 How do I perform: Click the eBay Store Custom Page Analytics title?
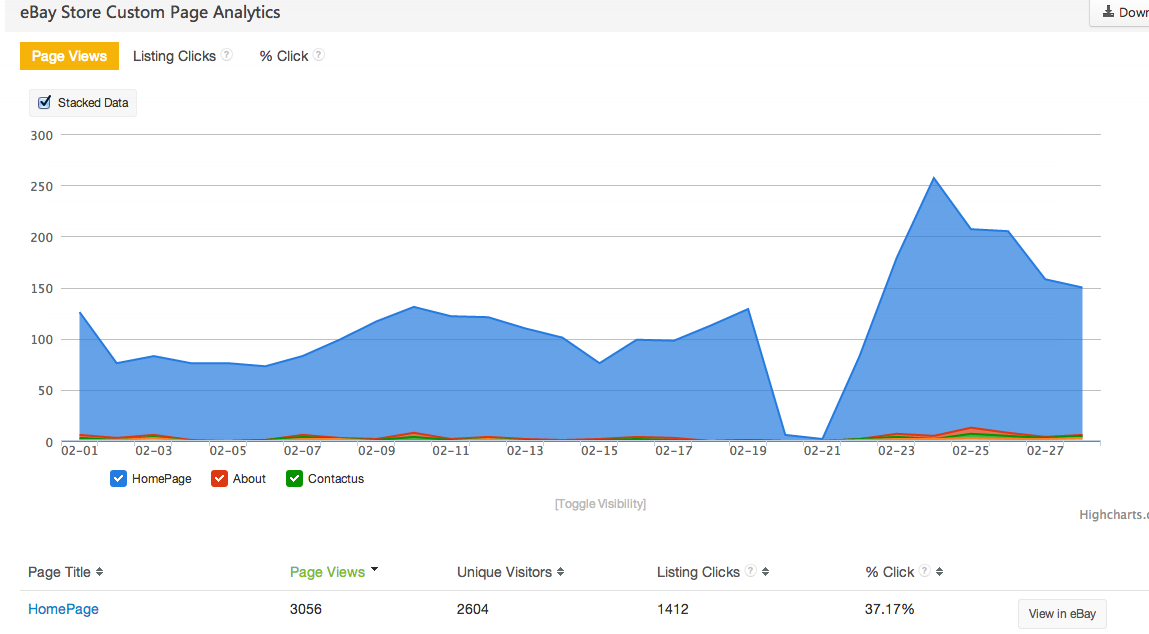tap(150, 12)
